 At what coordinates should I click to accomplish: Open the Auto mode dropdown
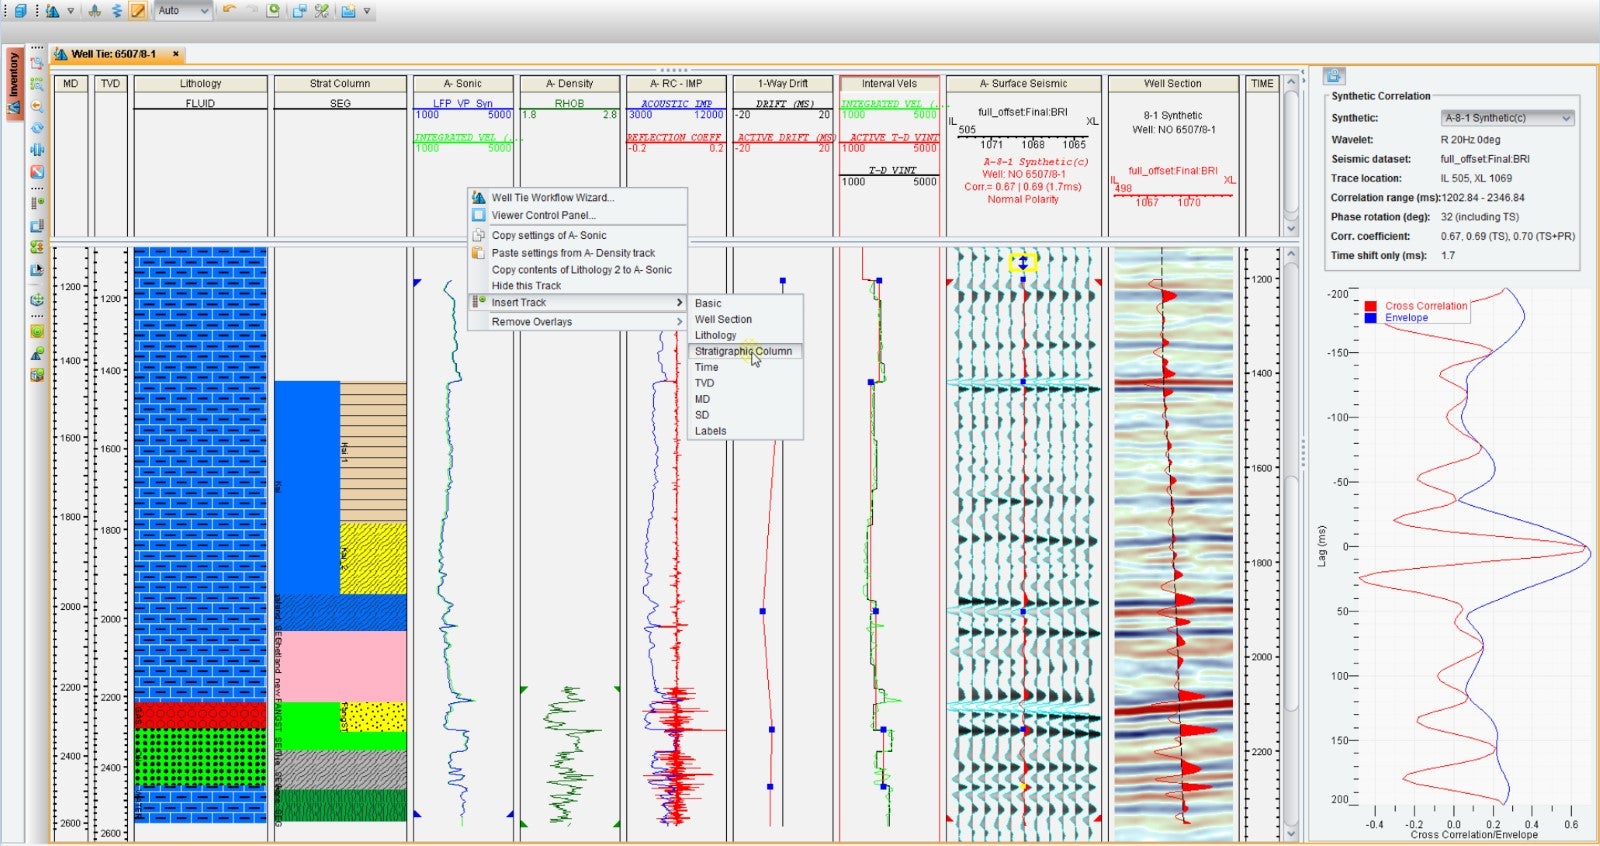click(x=184, y=11)
